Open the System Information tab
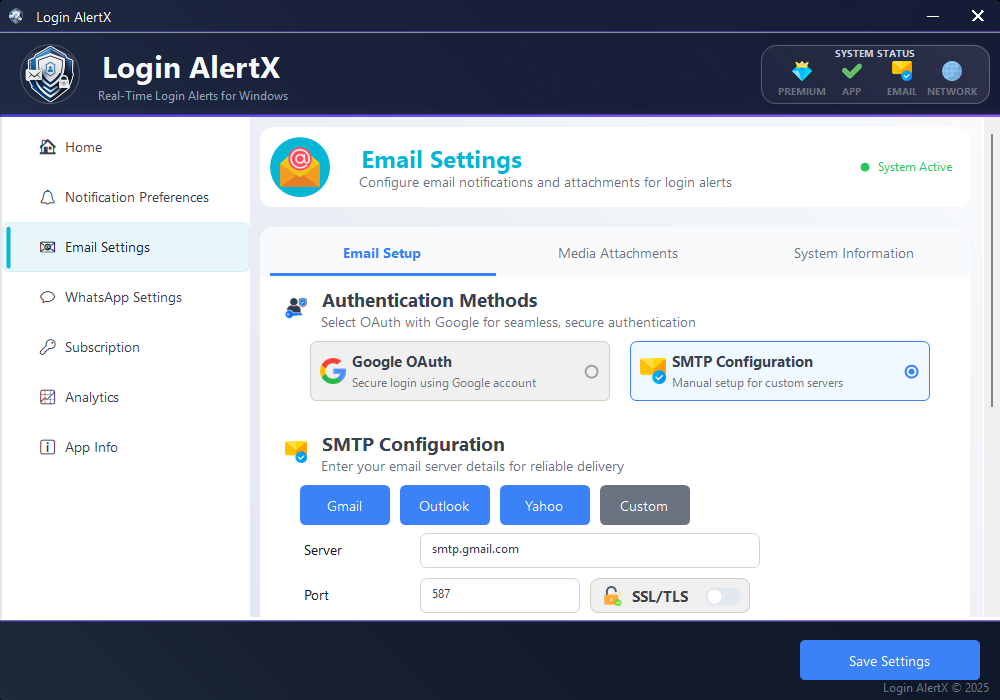 [x=853, y=253]
